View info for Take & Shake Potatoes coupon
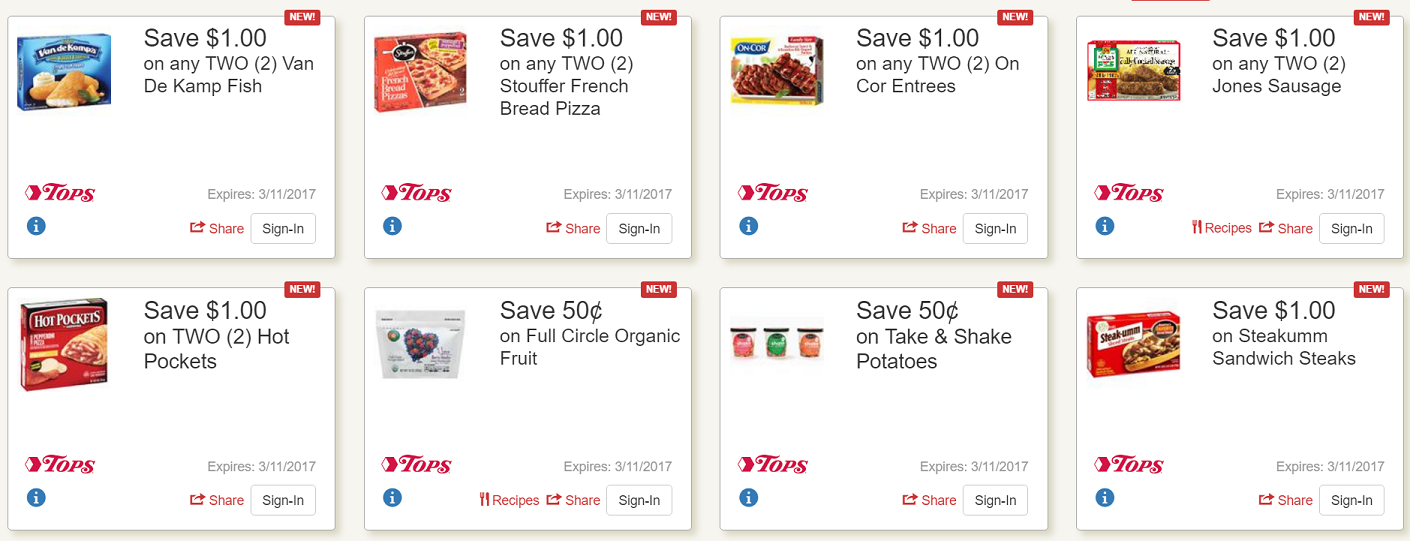The width and height of the screenshot is (1410, 541). (748, 498)
